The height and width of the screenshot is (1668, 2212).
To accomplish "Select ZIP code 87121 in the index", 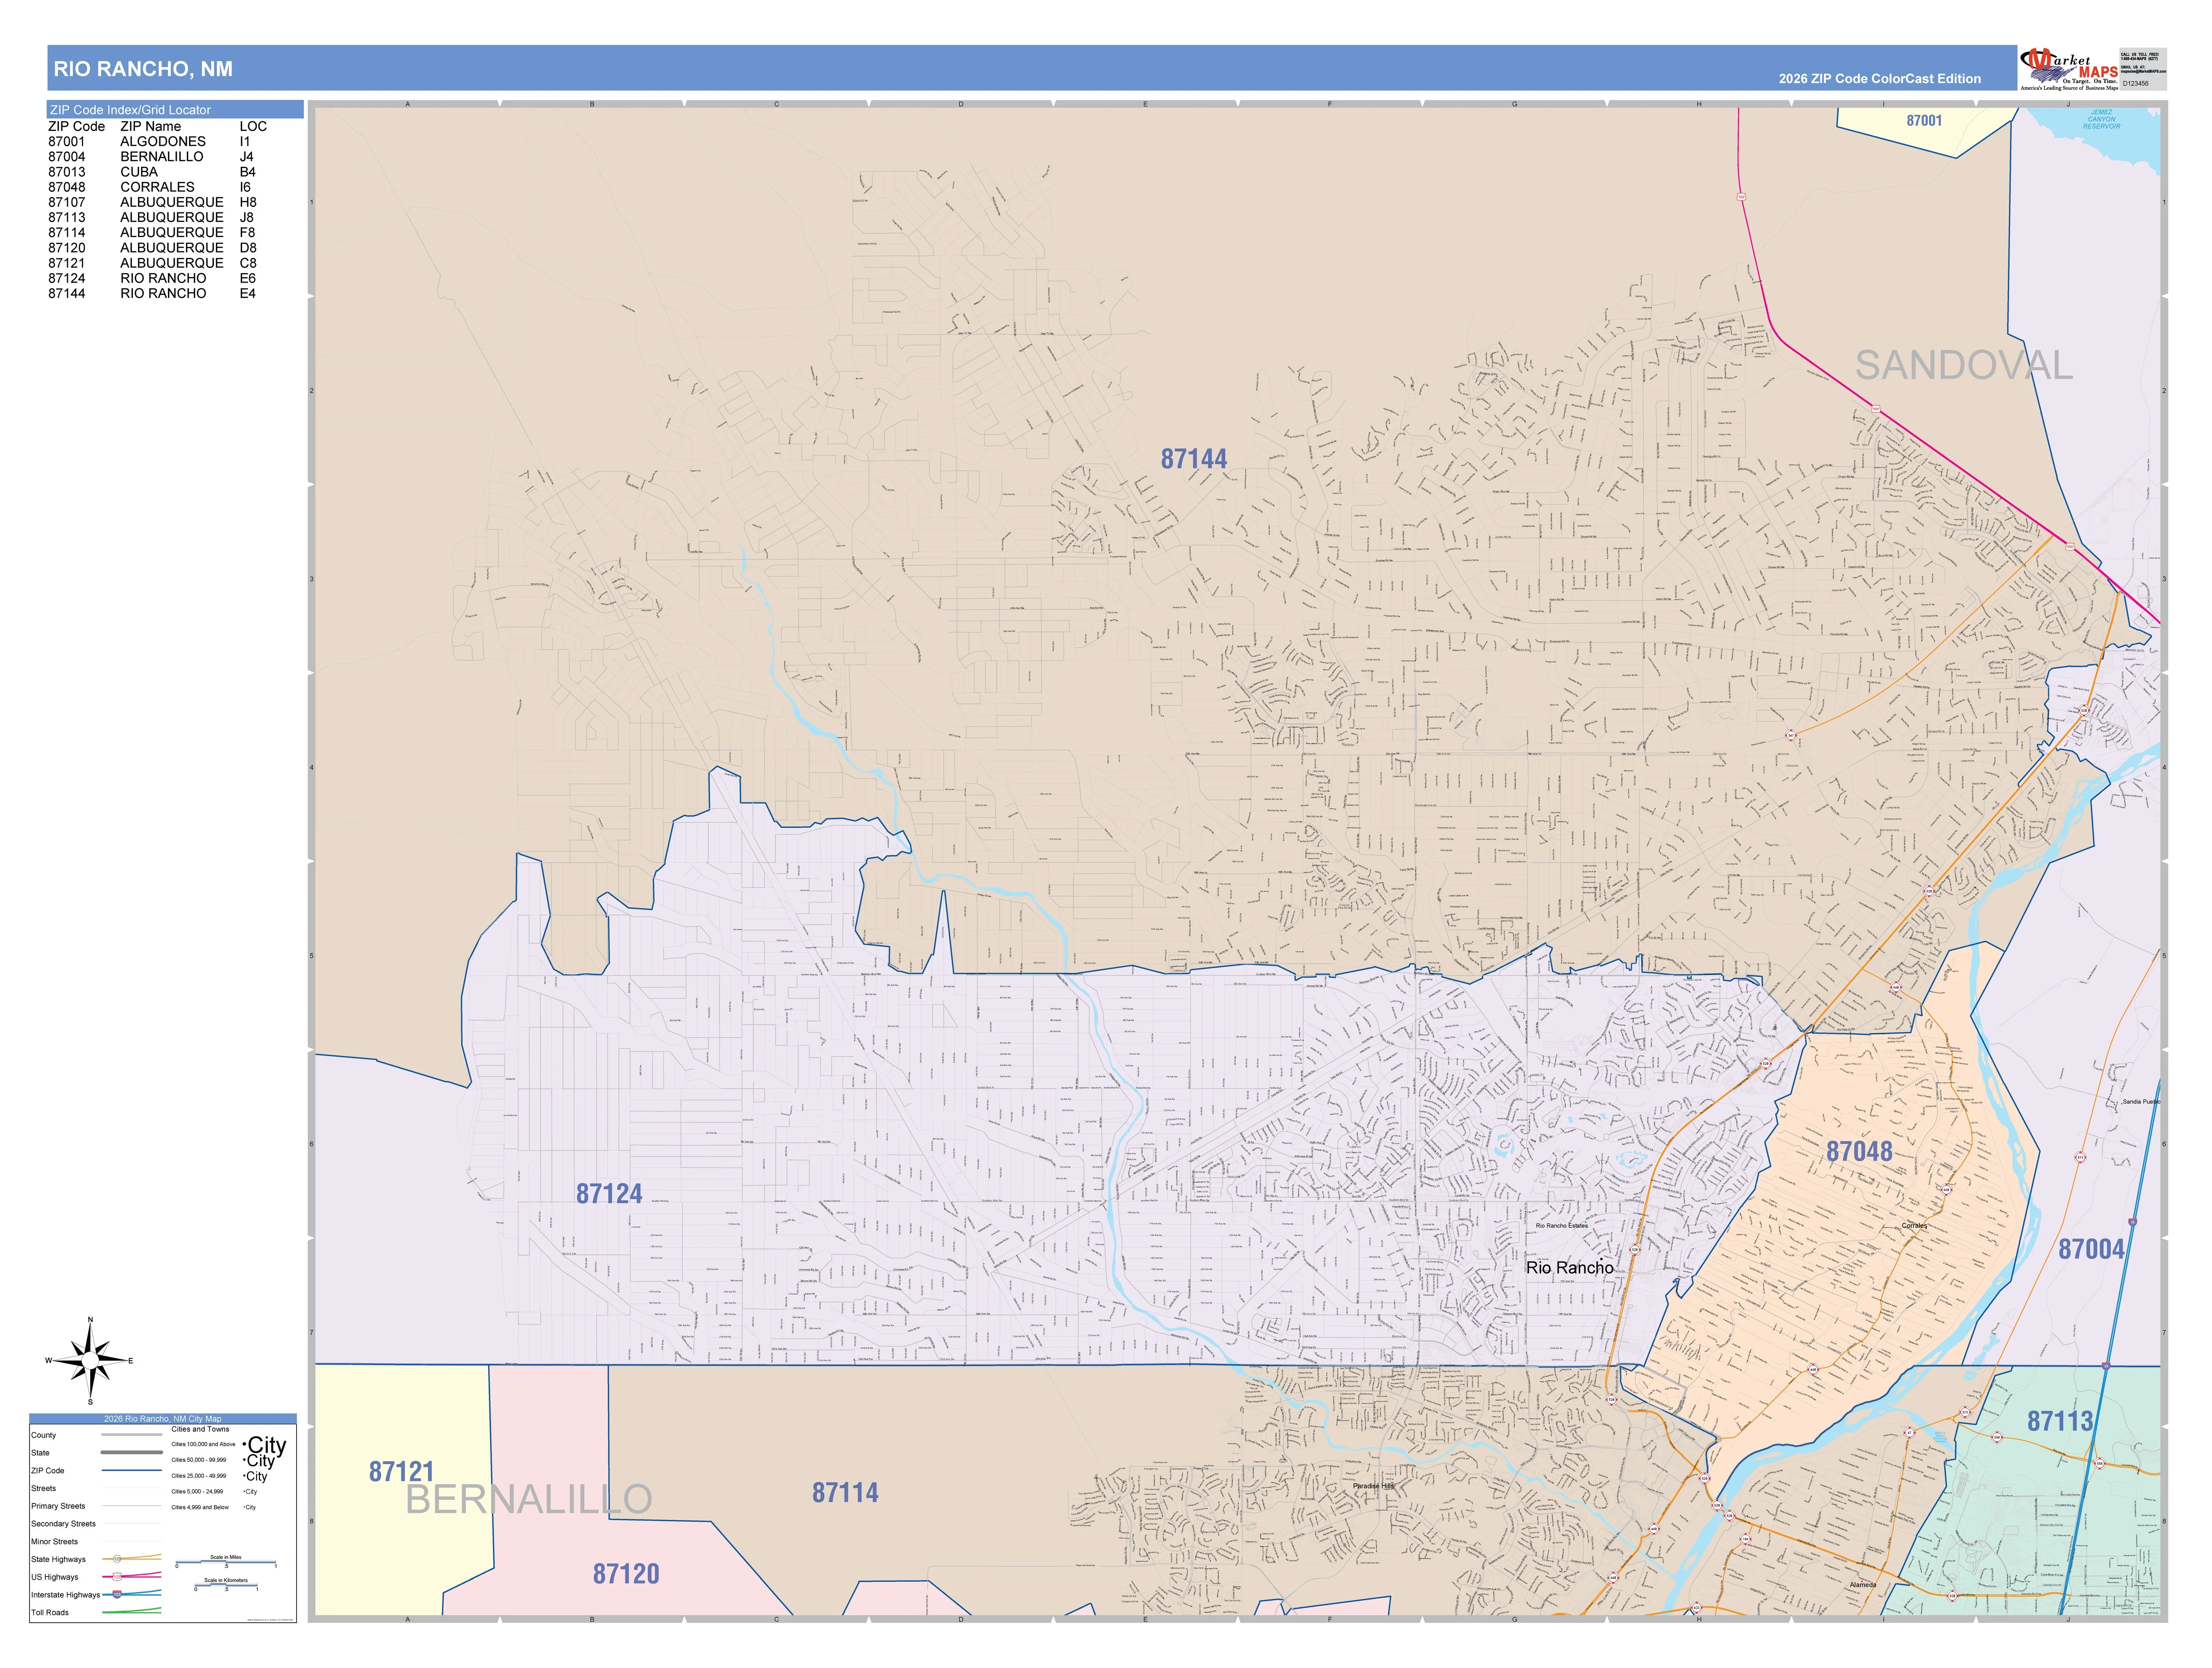I will (67, 263).
